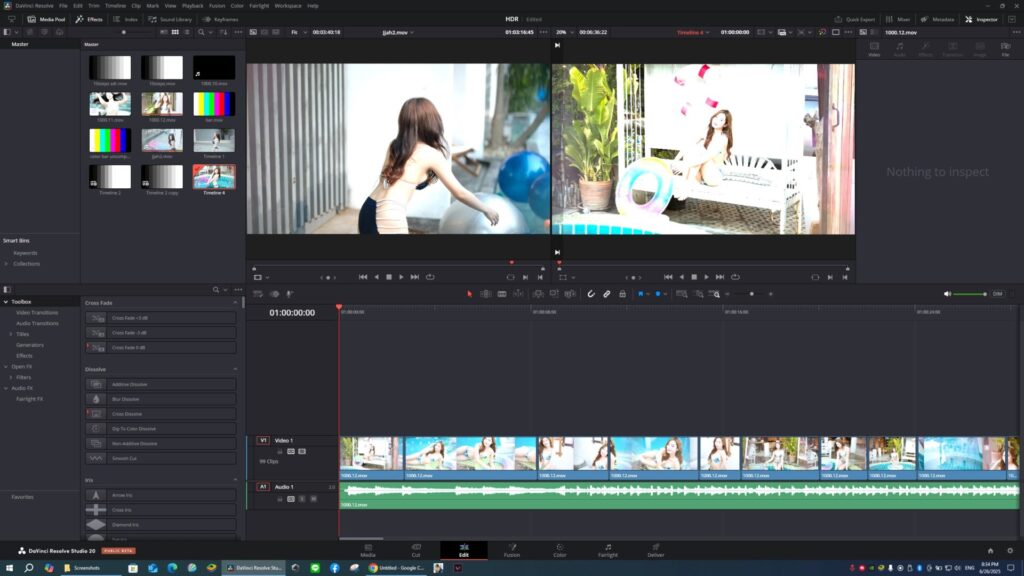Open Timeline View Options icon
This screenshot has height=576, width=1024.
pyautogui.click(x=258, y=294)
